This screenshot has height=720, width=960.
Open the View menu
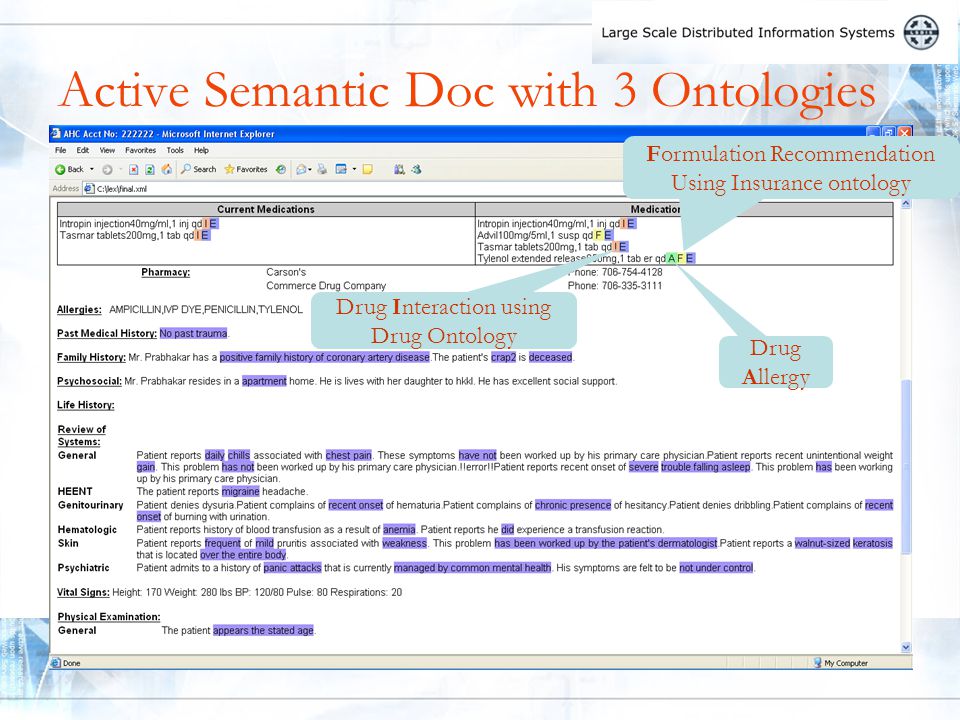(107, 150)
